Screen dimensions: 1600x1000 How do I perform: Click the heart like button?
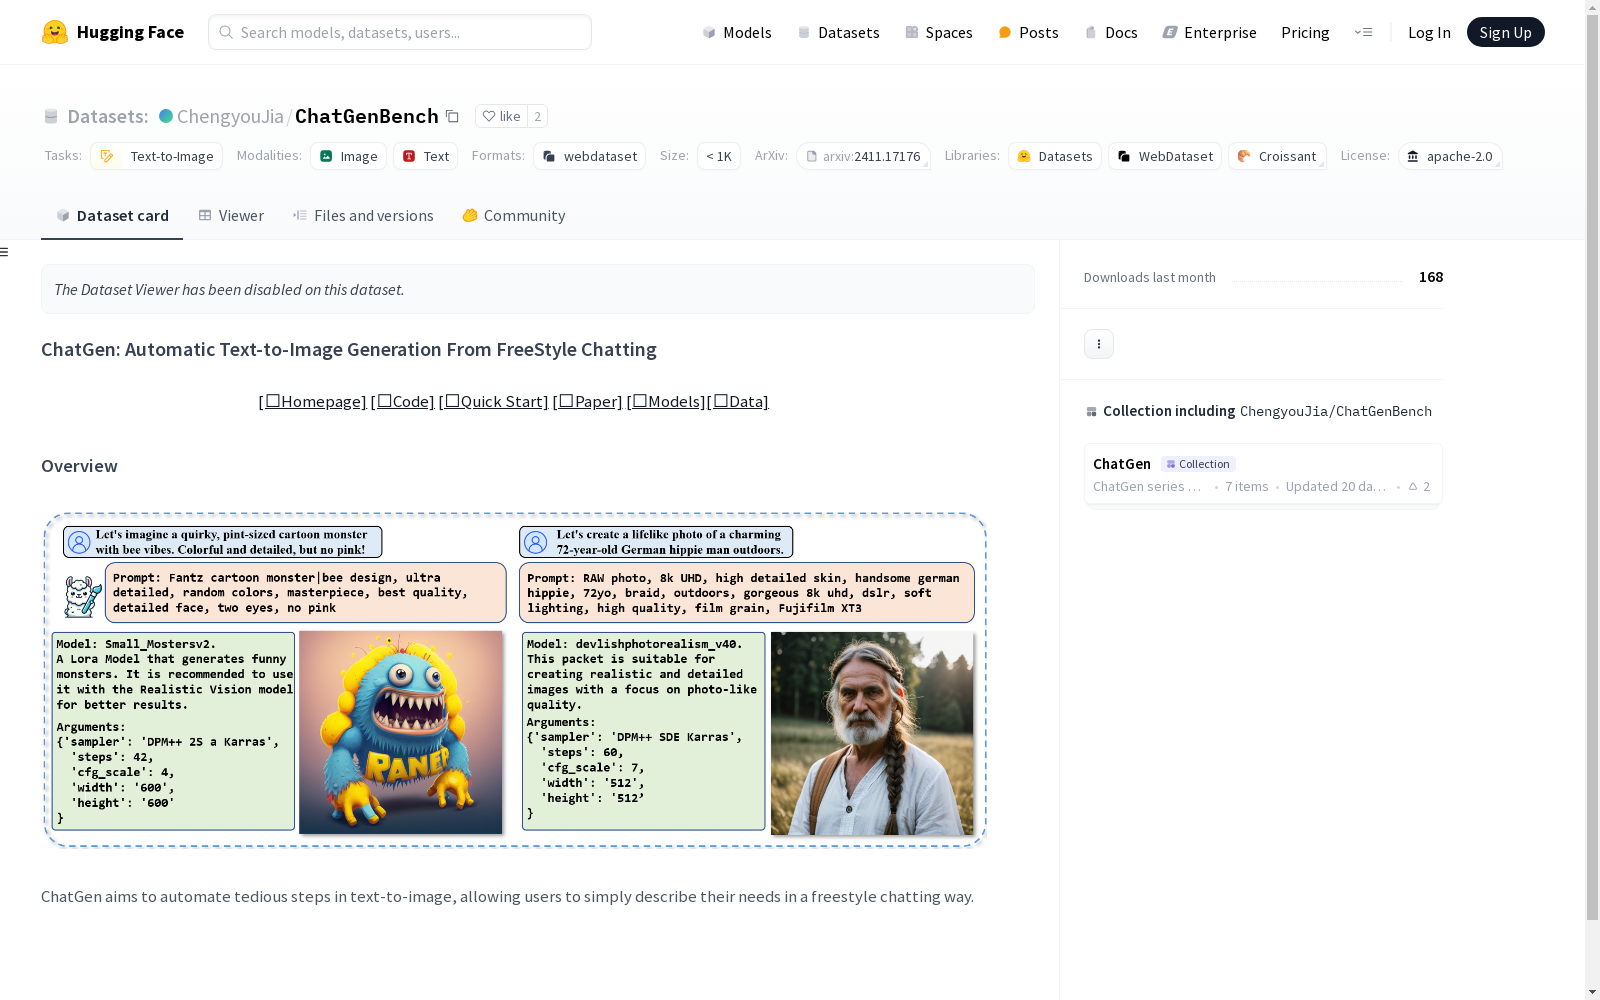(501, 116)
